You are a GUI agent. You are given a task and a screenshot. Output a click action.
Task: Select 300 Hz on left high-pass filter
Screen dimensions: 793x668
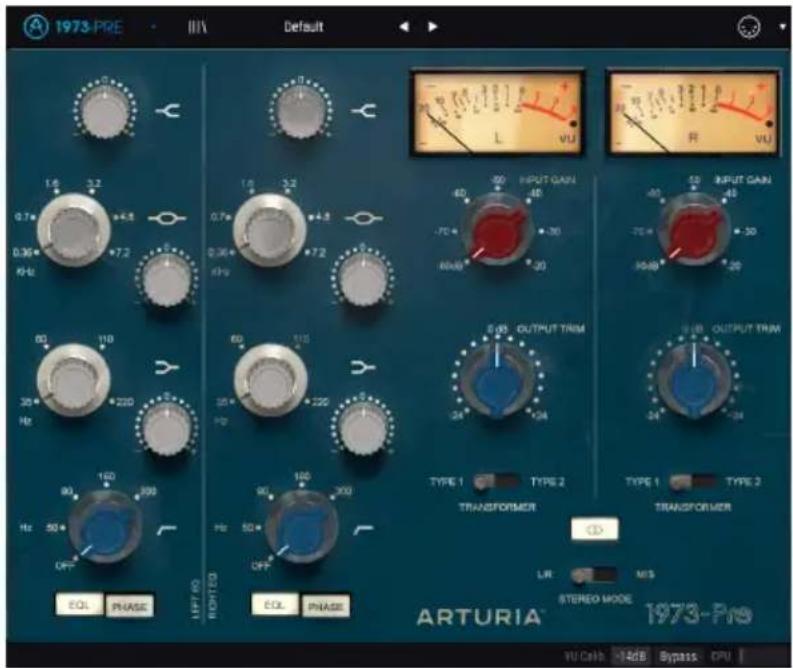146,493
